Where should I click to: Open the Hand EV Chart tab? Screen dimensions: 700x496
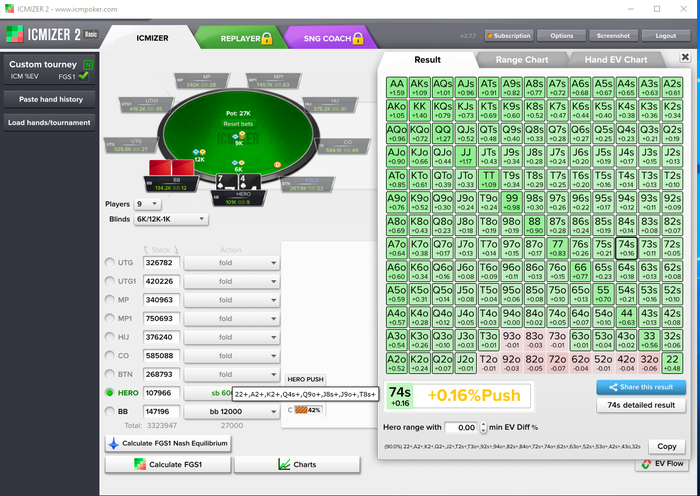tap(616, 59)
